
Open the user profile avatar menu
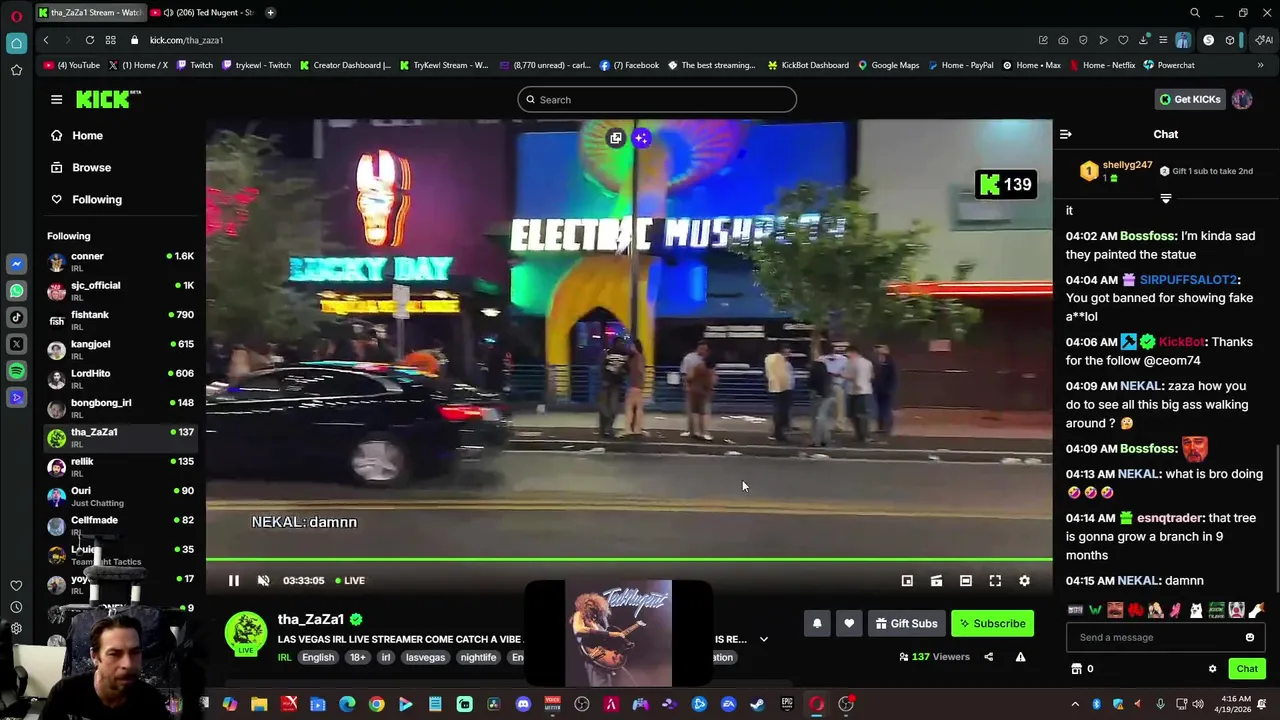(x=1242, y=100)
